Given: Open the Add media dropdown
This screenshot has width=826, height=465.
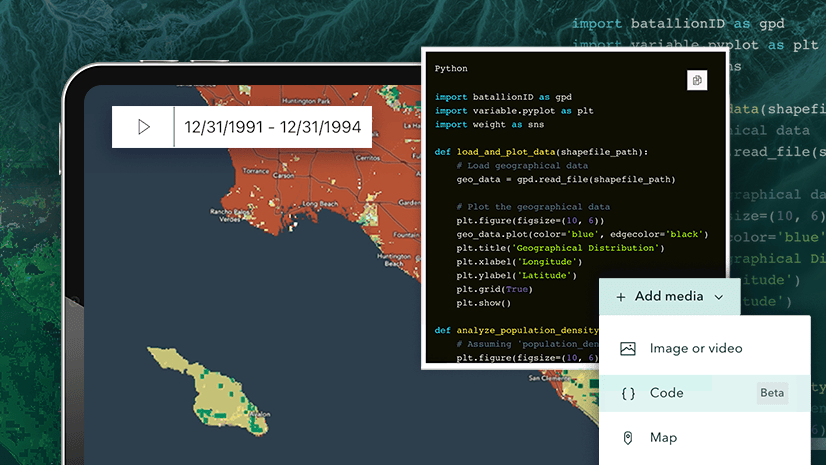Looking at the screenshot, I should coord(669,296).
